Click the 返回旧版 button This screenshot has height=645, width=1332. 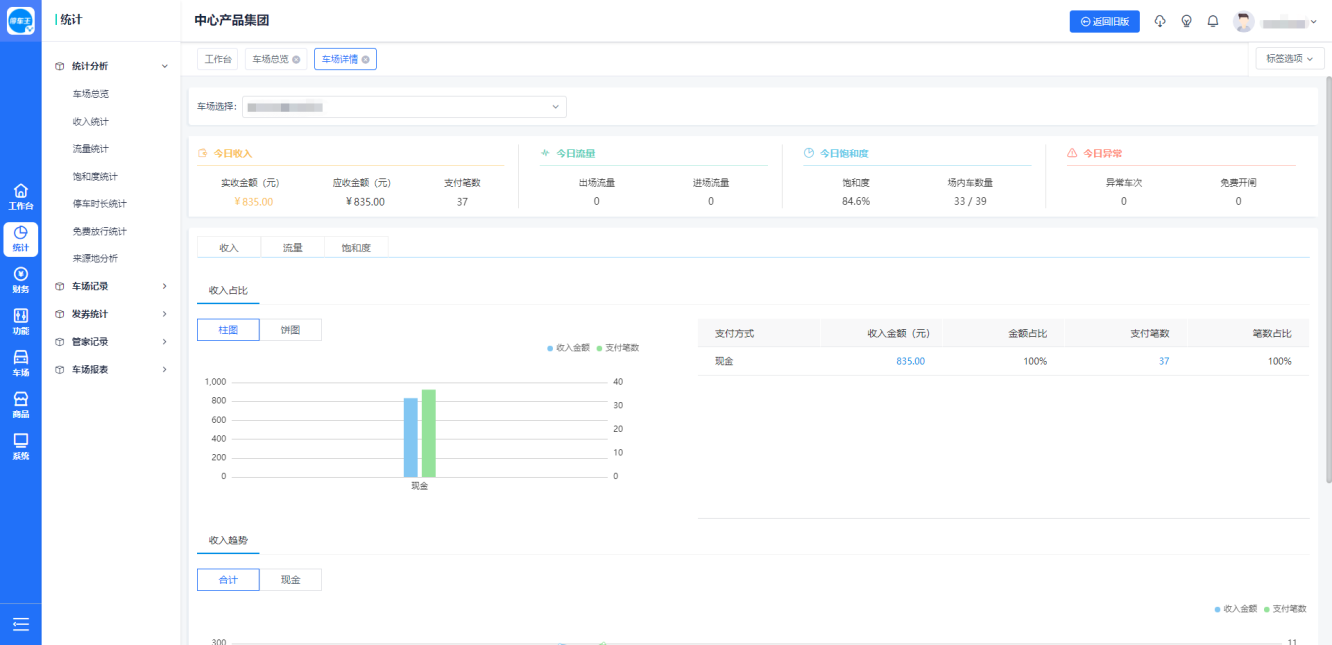click(x=1104, y=21)
